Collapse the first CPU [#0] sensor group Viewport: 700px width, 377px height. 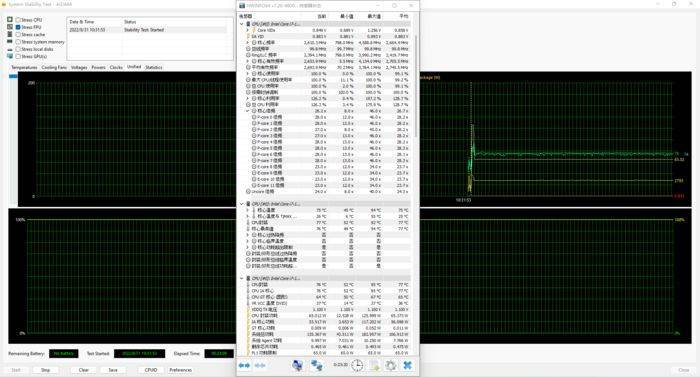click(x=242, y=24)
